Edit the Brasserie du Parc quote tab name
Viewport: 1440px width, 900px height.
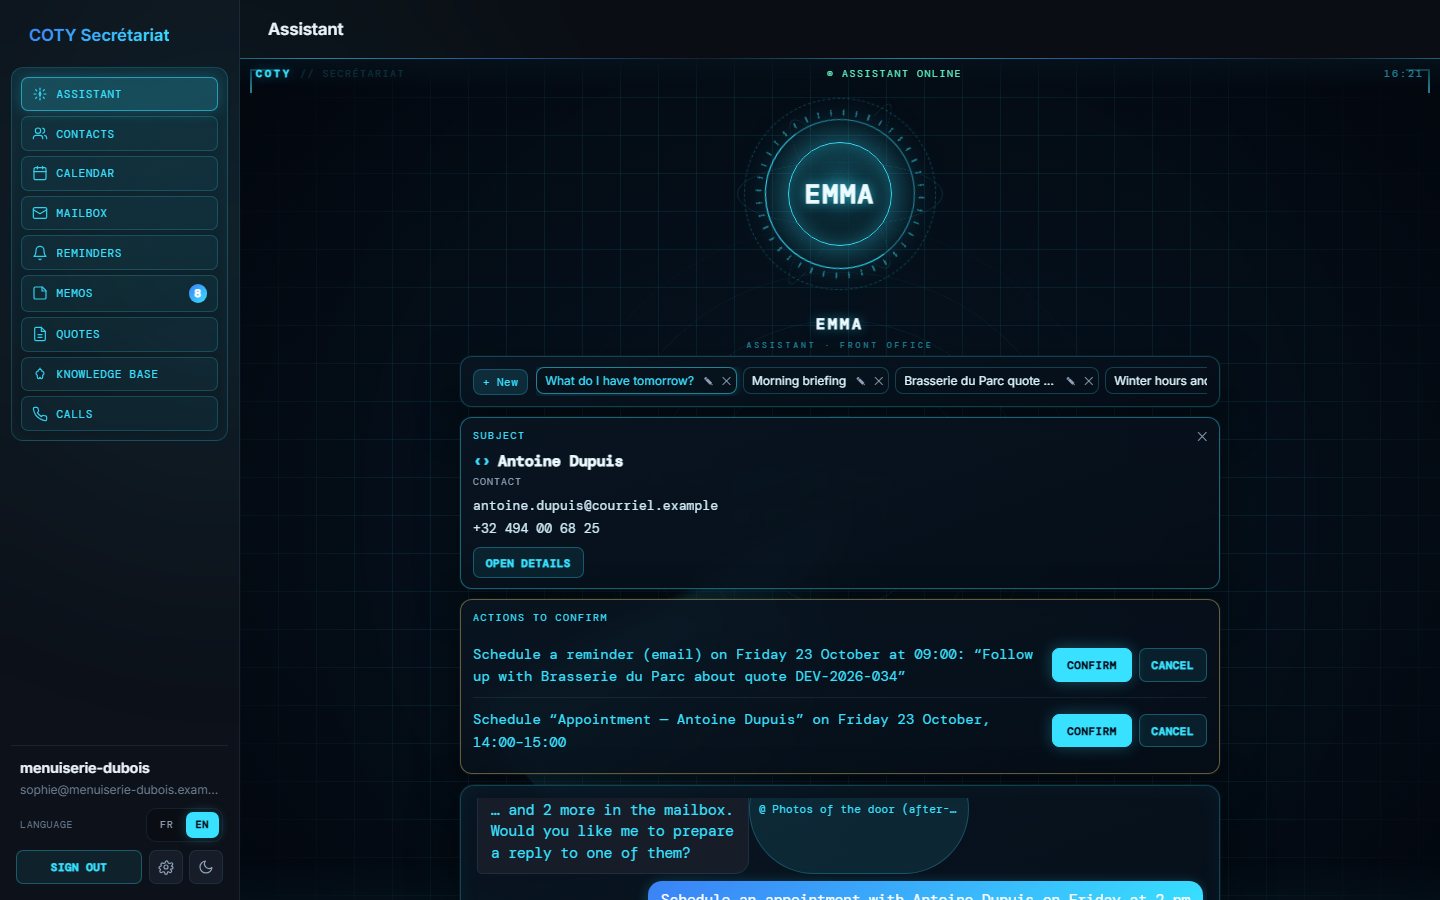point(1070,381)
